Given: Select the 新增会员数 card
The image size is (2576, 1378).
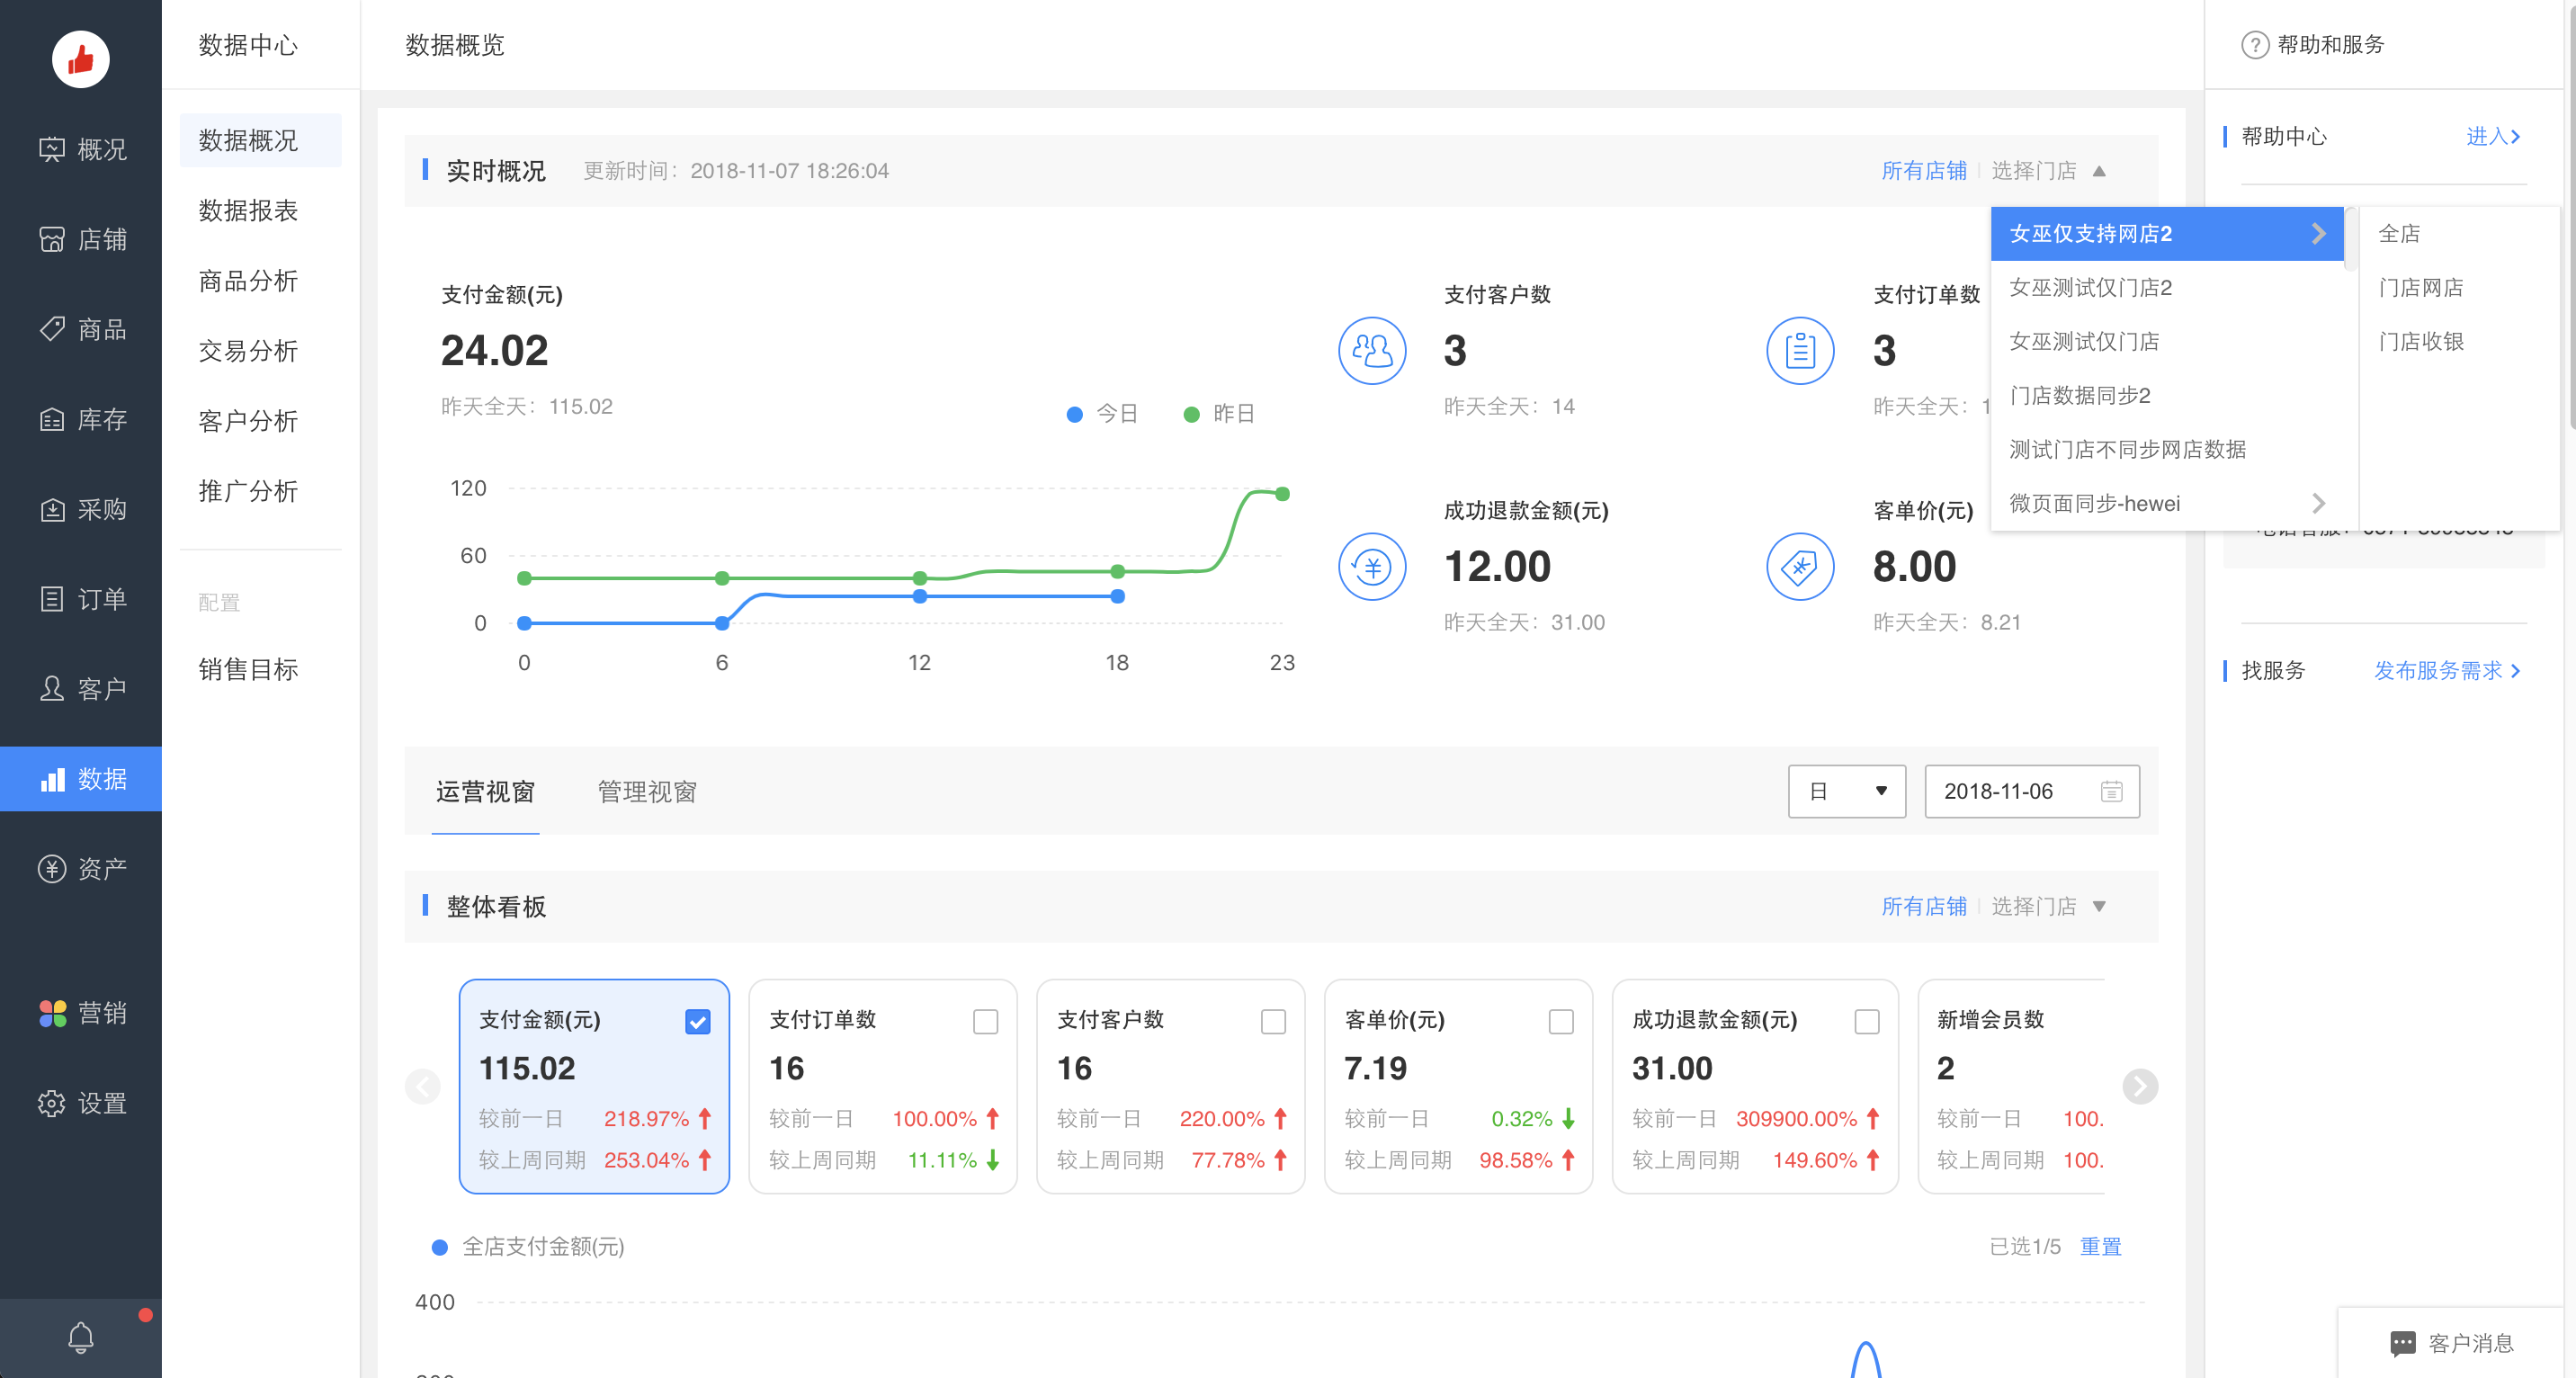Looking at the screenshot, I should pyautogui.click(x=2011, y=1086).
